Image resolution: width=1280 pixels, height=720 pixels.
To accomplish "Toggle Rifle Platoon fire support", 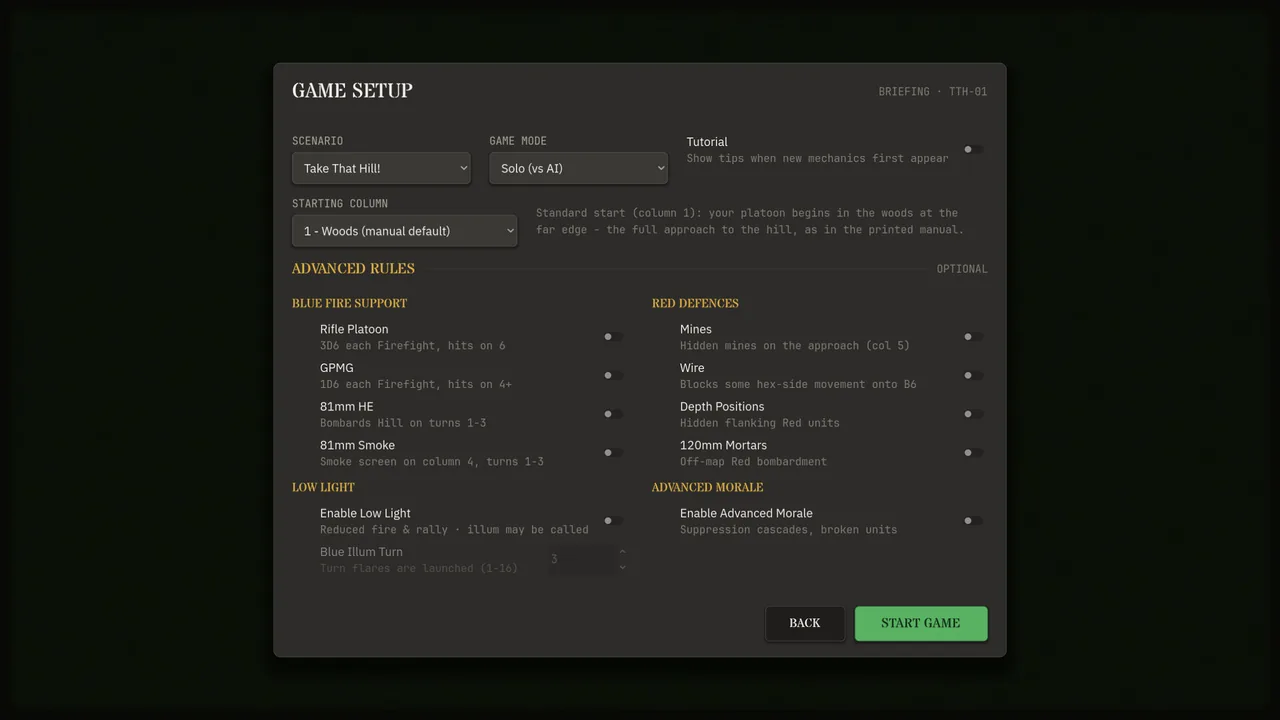I will click(x=613, y=337).
